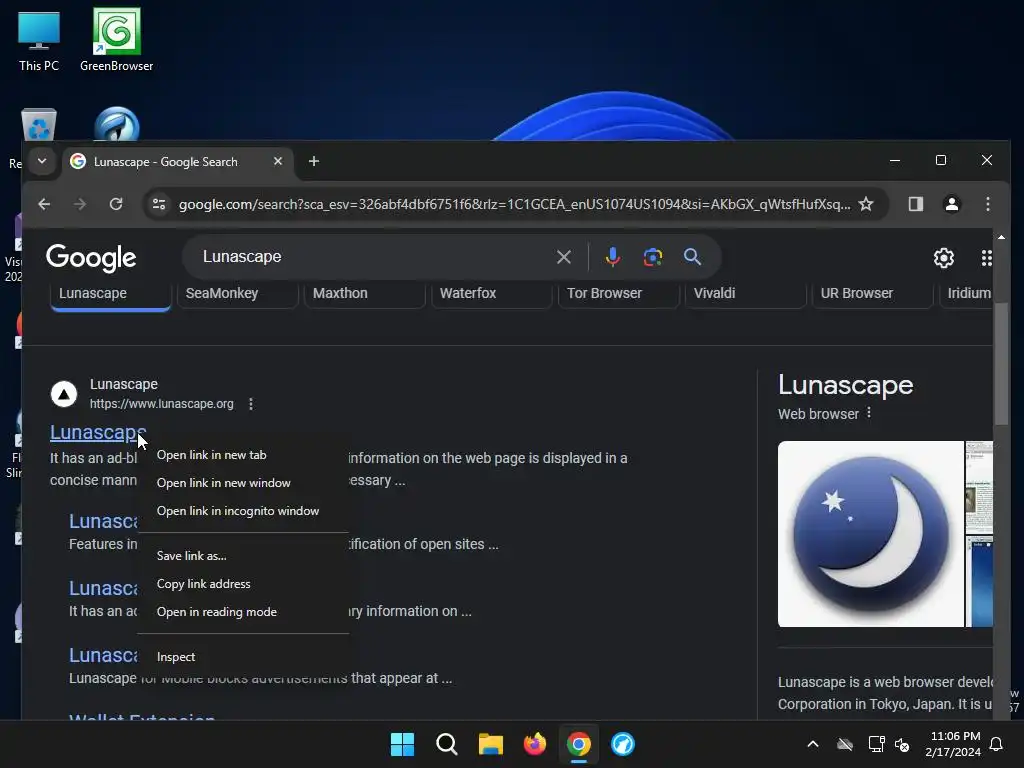Viewport: 1024px width, 768px height.
Task: Toggle the Chrome side panel
Action: pyautogui.click(x=916, y=204)
